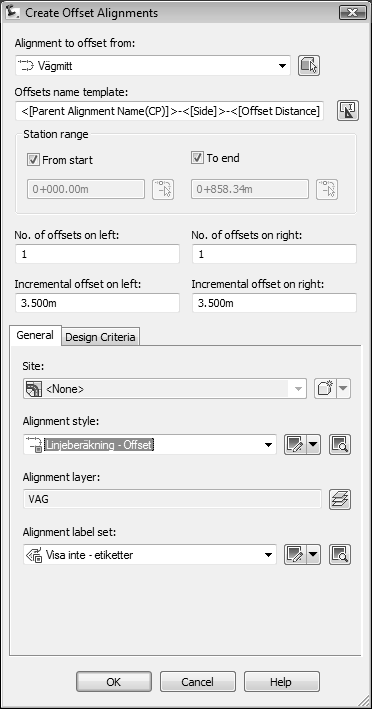Pick alignment from drawing icon beside Vägmitt

coord(309,66)
